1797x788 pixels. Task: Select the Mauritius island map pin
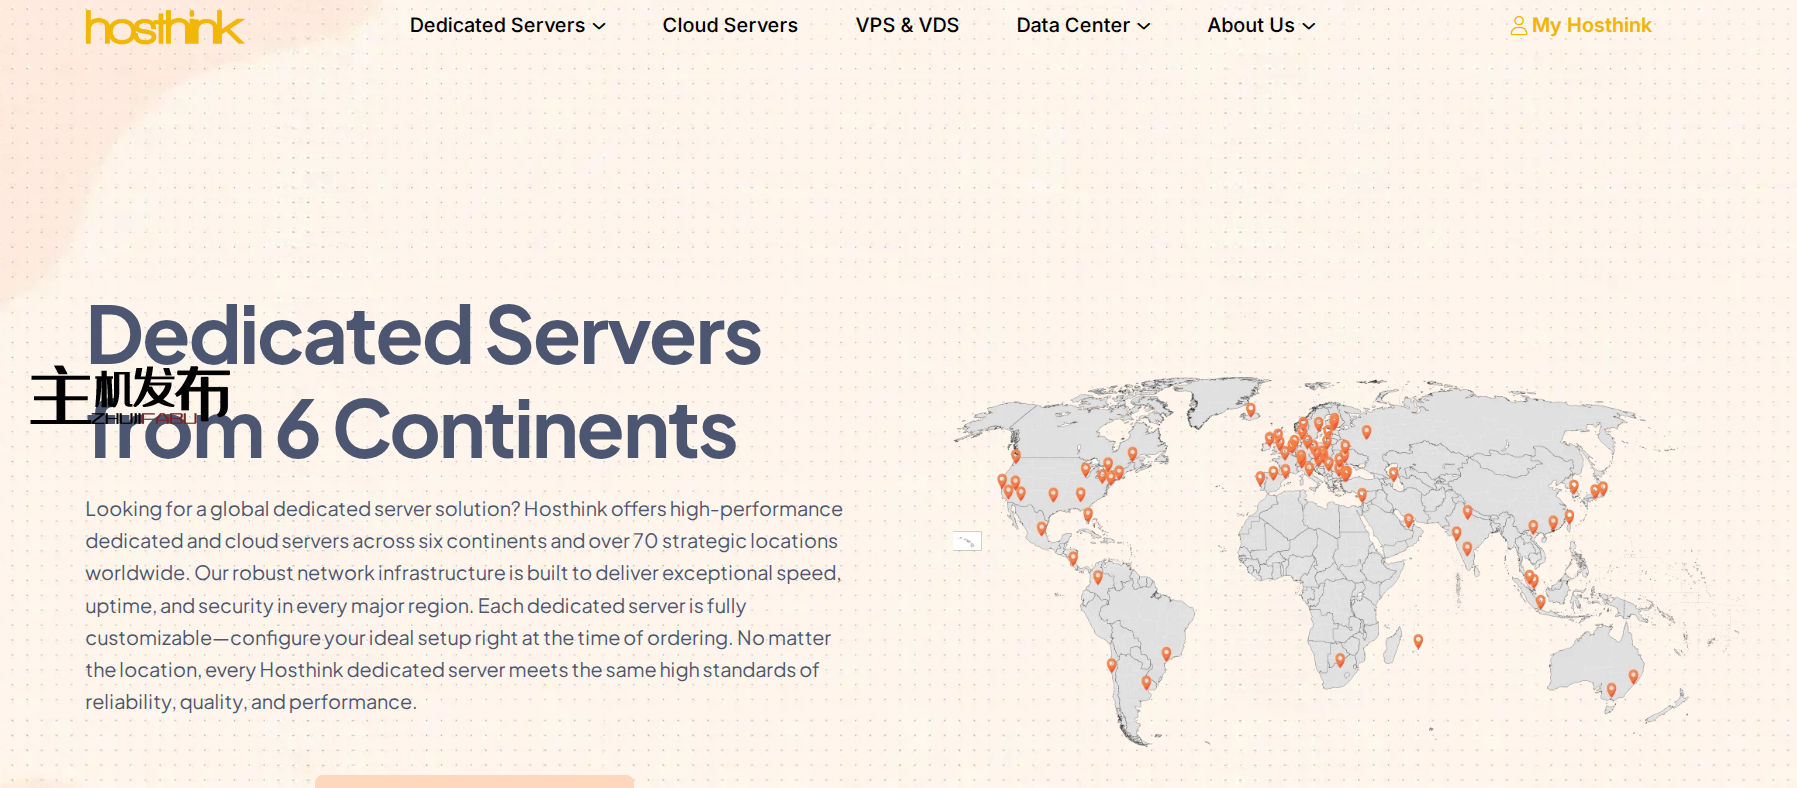click(1418, 641)
